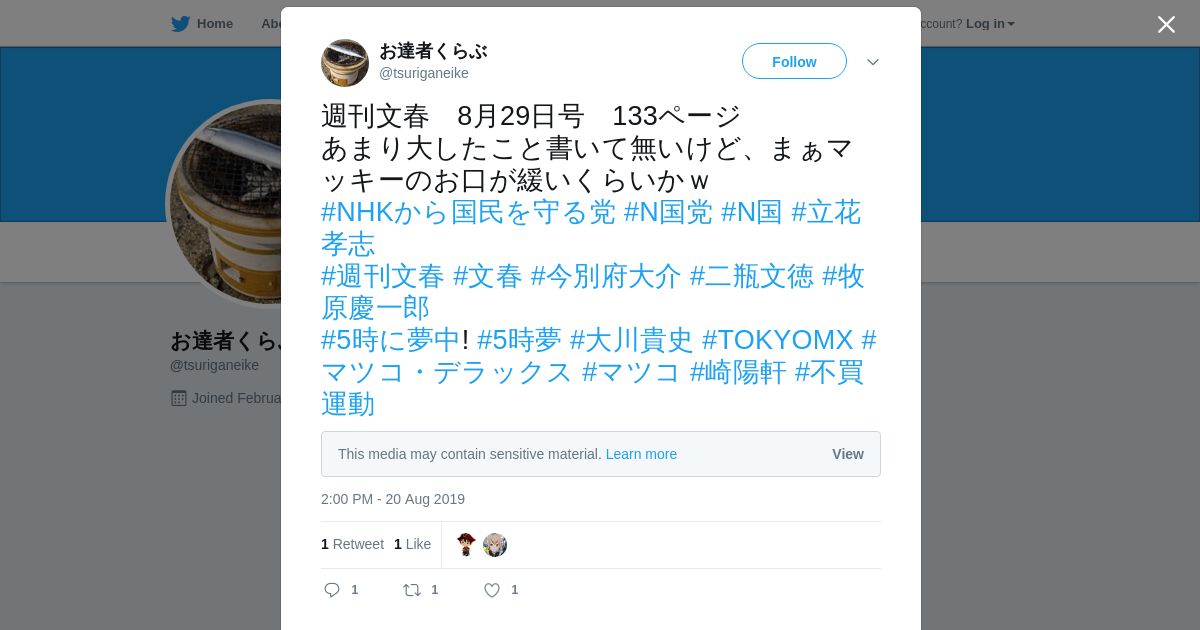
Task: Open the tweet timestamp 20 Aug 2019
Action: 393,499
